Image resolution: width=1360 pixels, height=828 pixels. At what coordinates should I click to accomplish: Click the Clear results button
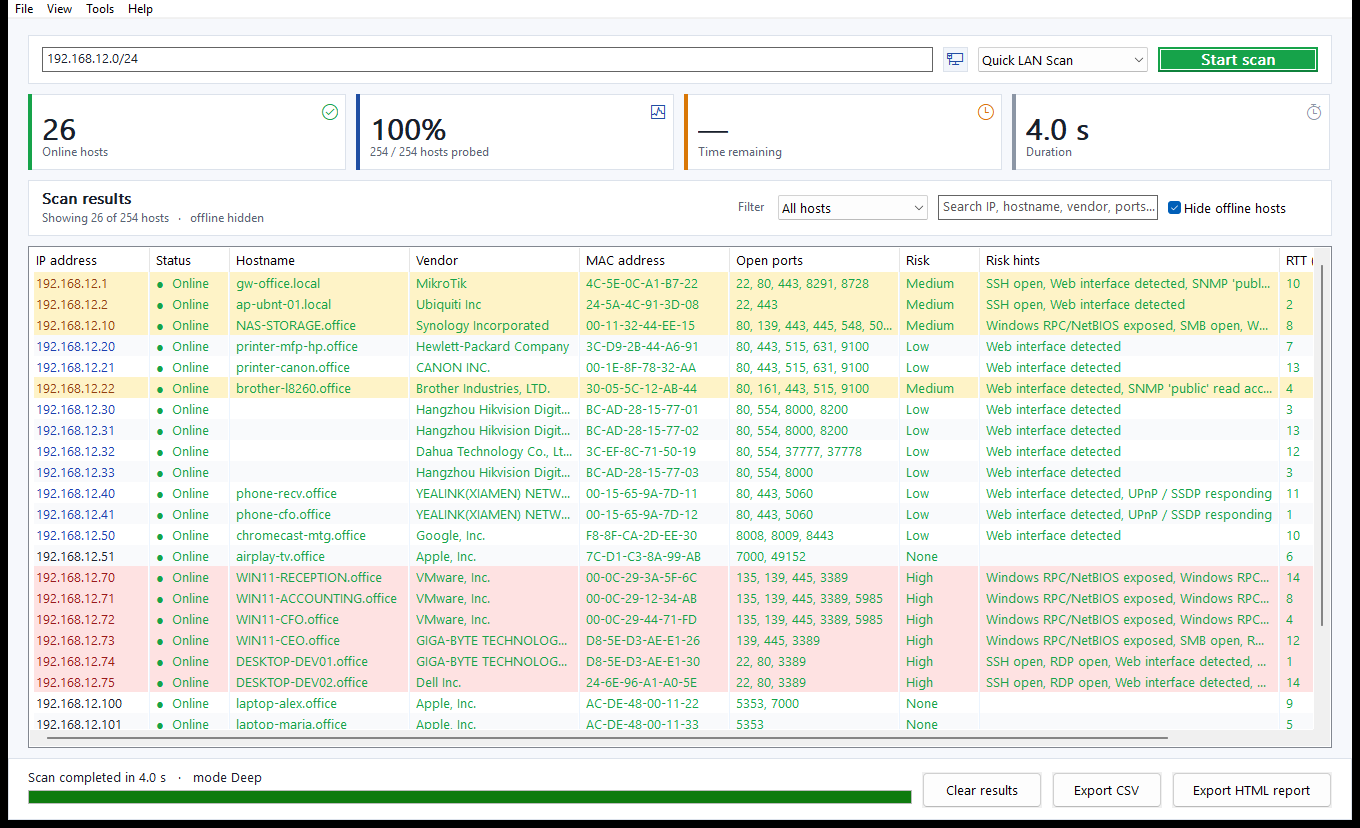pyautogui.click(x=982, y=790)
